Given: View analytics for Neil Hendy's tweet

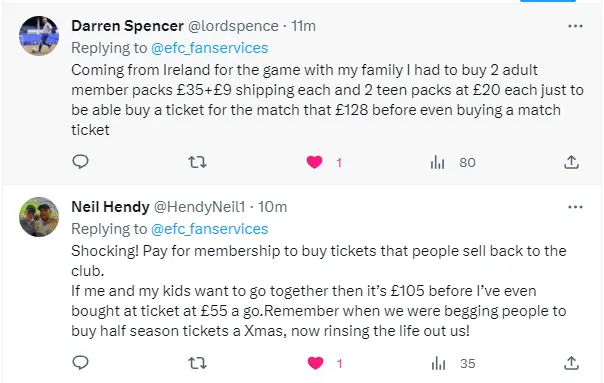Looking at the screenshot, I should pyautogui.click(x=438, y=363).
